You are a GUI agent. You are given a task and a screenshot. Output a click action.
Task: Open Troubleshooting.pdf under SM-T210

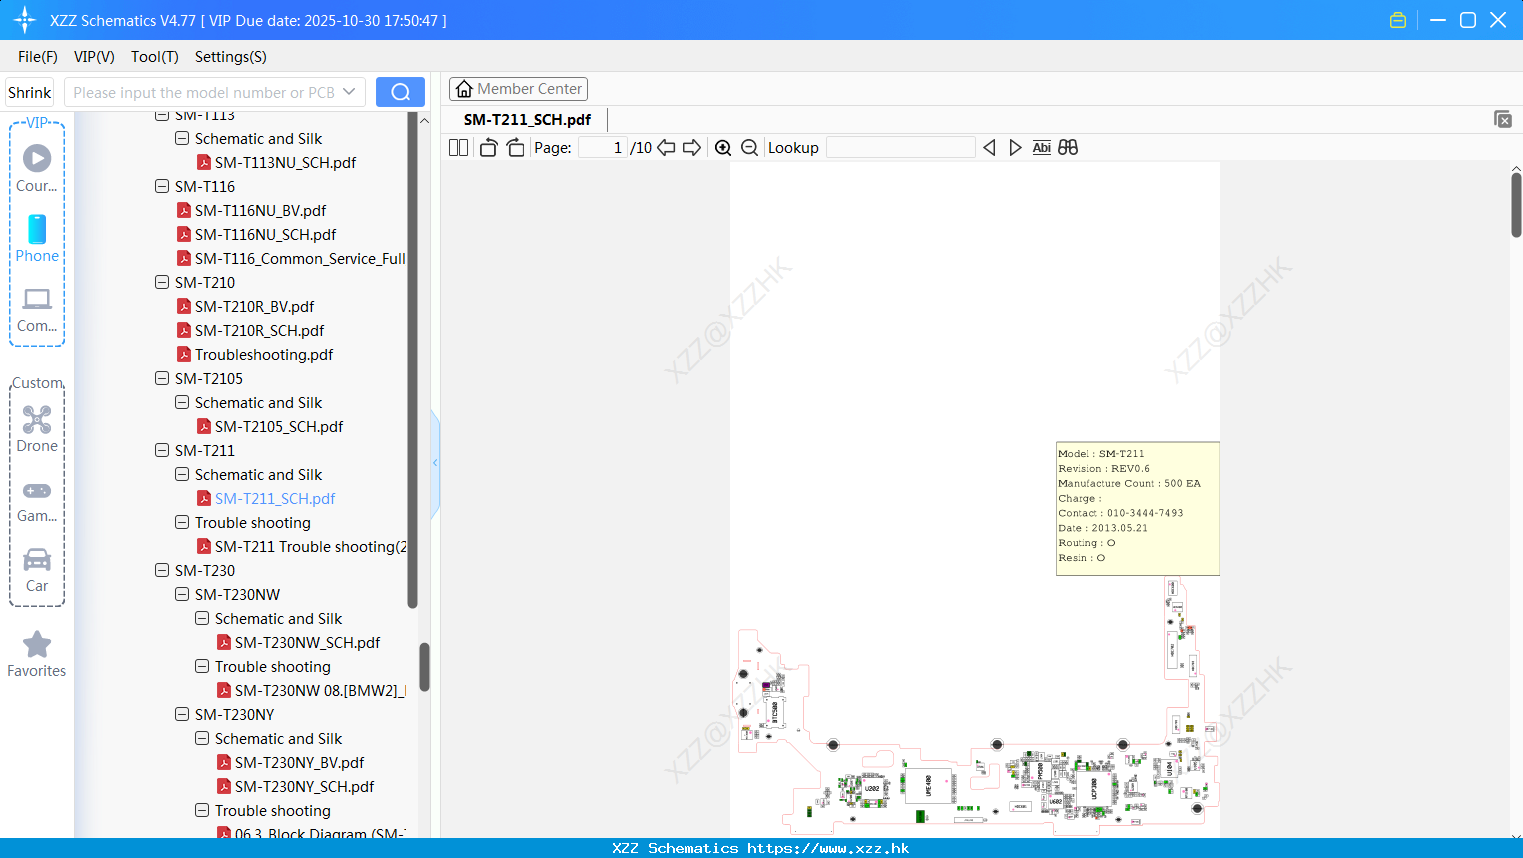[264, 354]
